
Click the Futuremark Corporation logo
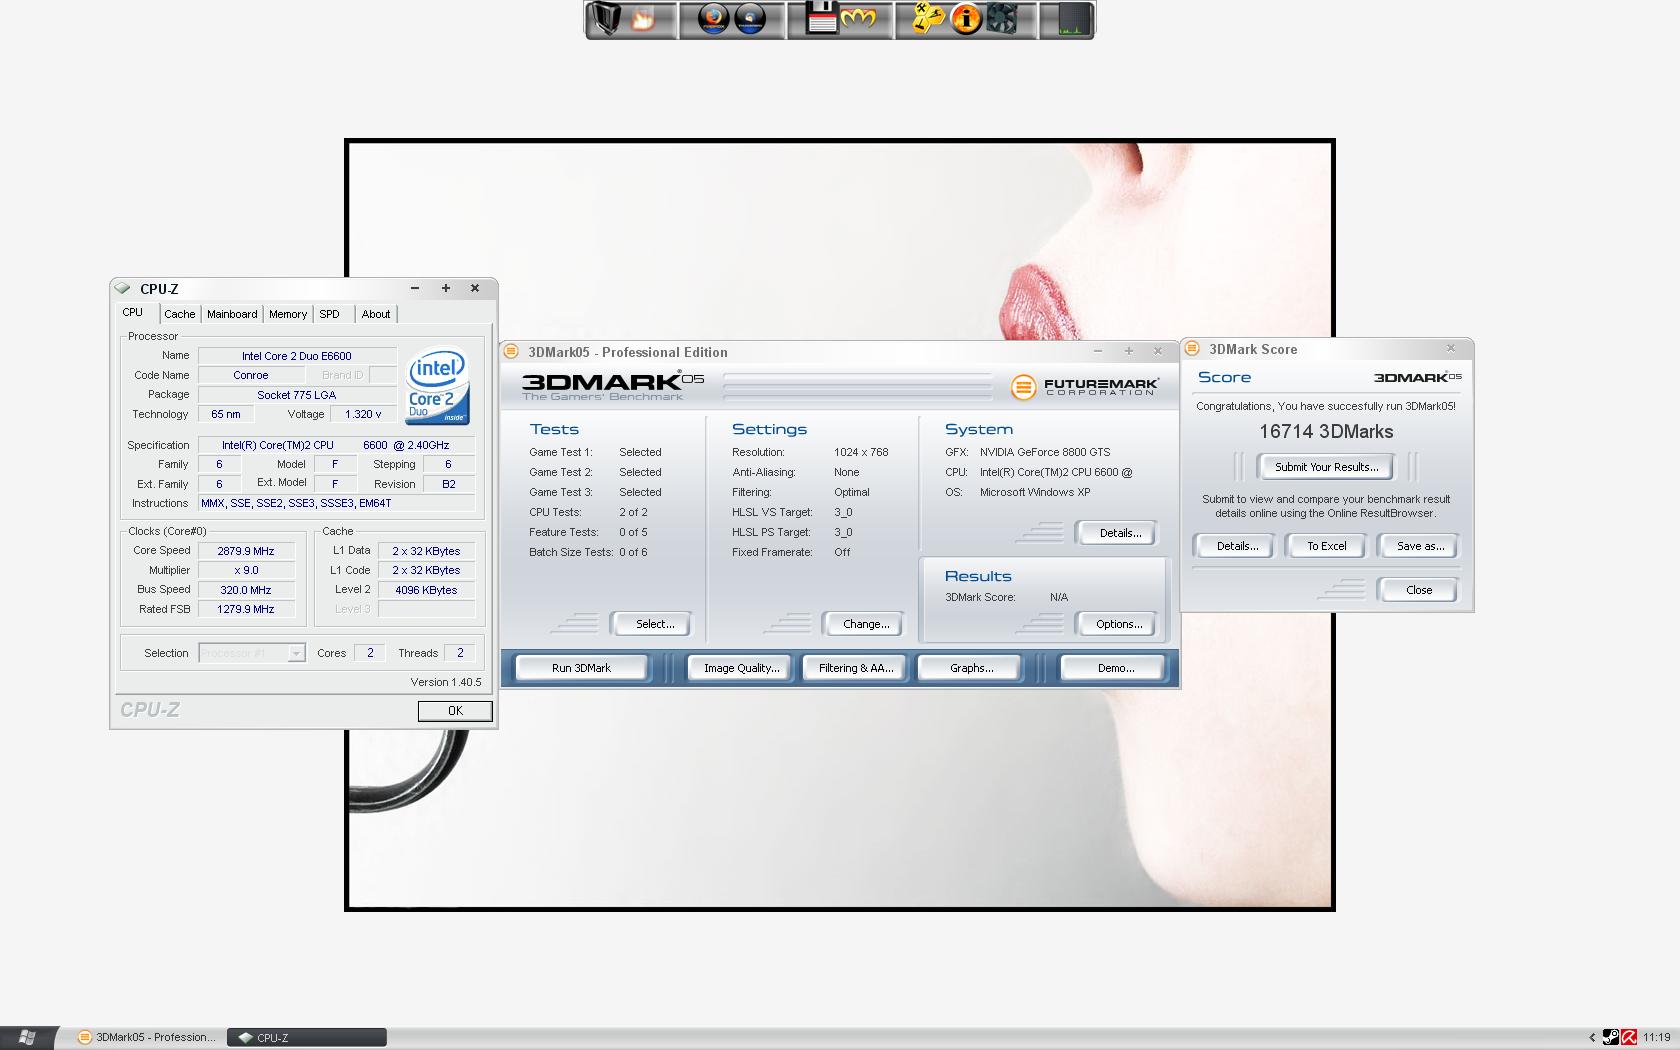point(1085,386)
